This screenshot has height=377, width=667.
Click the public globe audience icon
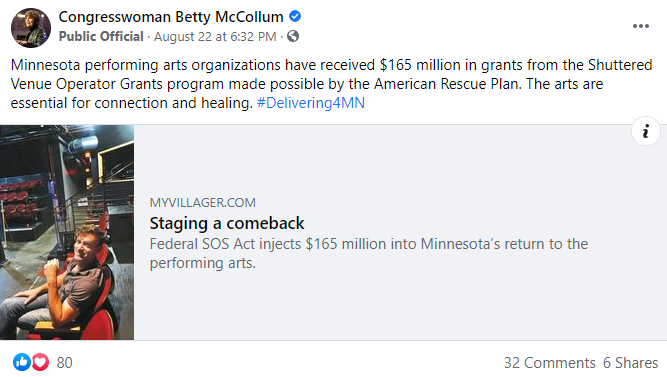(x=293, y=36)
